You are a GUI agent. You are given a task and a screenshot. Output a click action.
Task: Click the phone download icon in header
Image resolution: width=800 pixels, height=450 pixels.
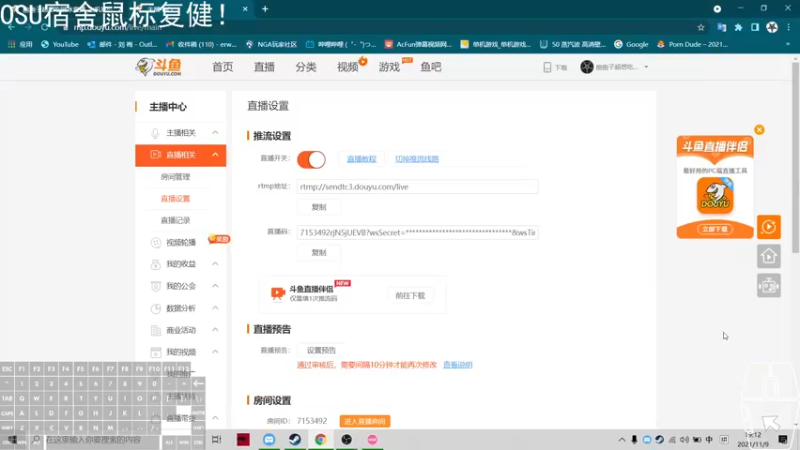point(547,67)
